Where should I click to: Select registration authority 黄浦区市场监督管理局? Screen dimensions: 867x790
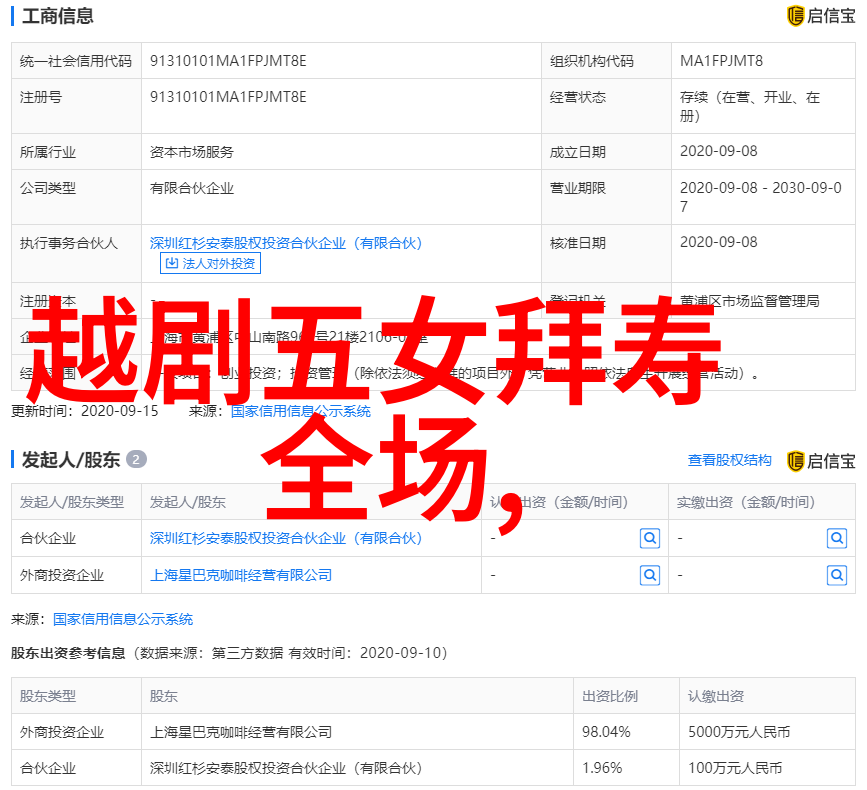point(749,301)
